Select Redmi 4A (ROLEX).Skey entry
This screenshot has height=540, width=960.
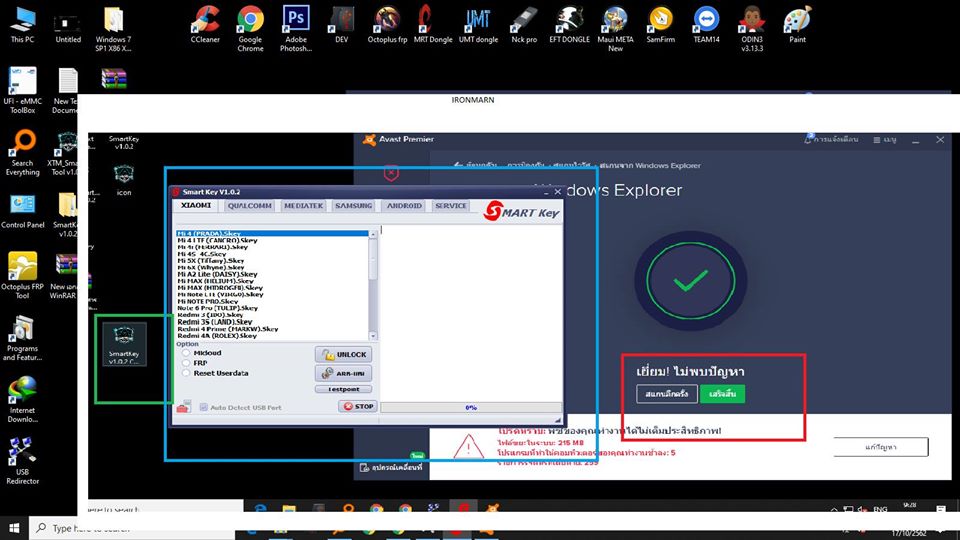tap(272, 336)
